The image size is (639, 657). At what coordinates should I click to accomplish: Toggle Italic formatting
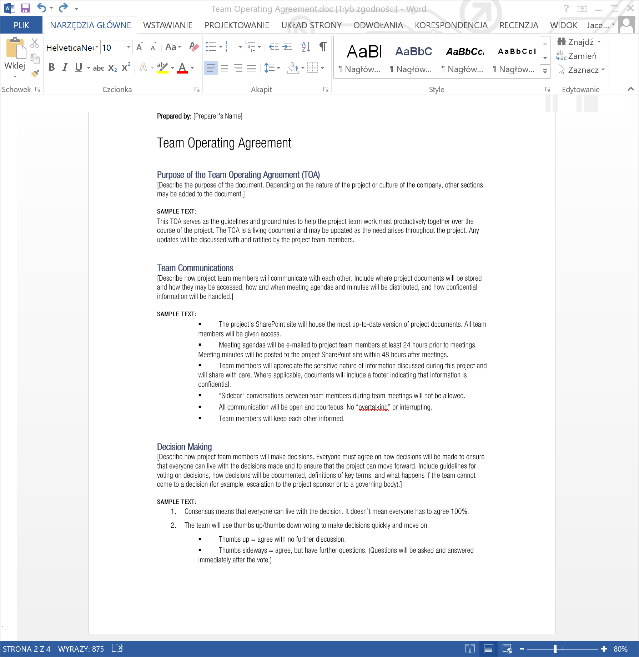coord(65,68)
